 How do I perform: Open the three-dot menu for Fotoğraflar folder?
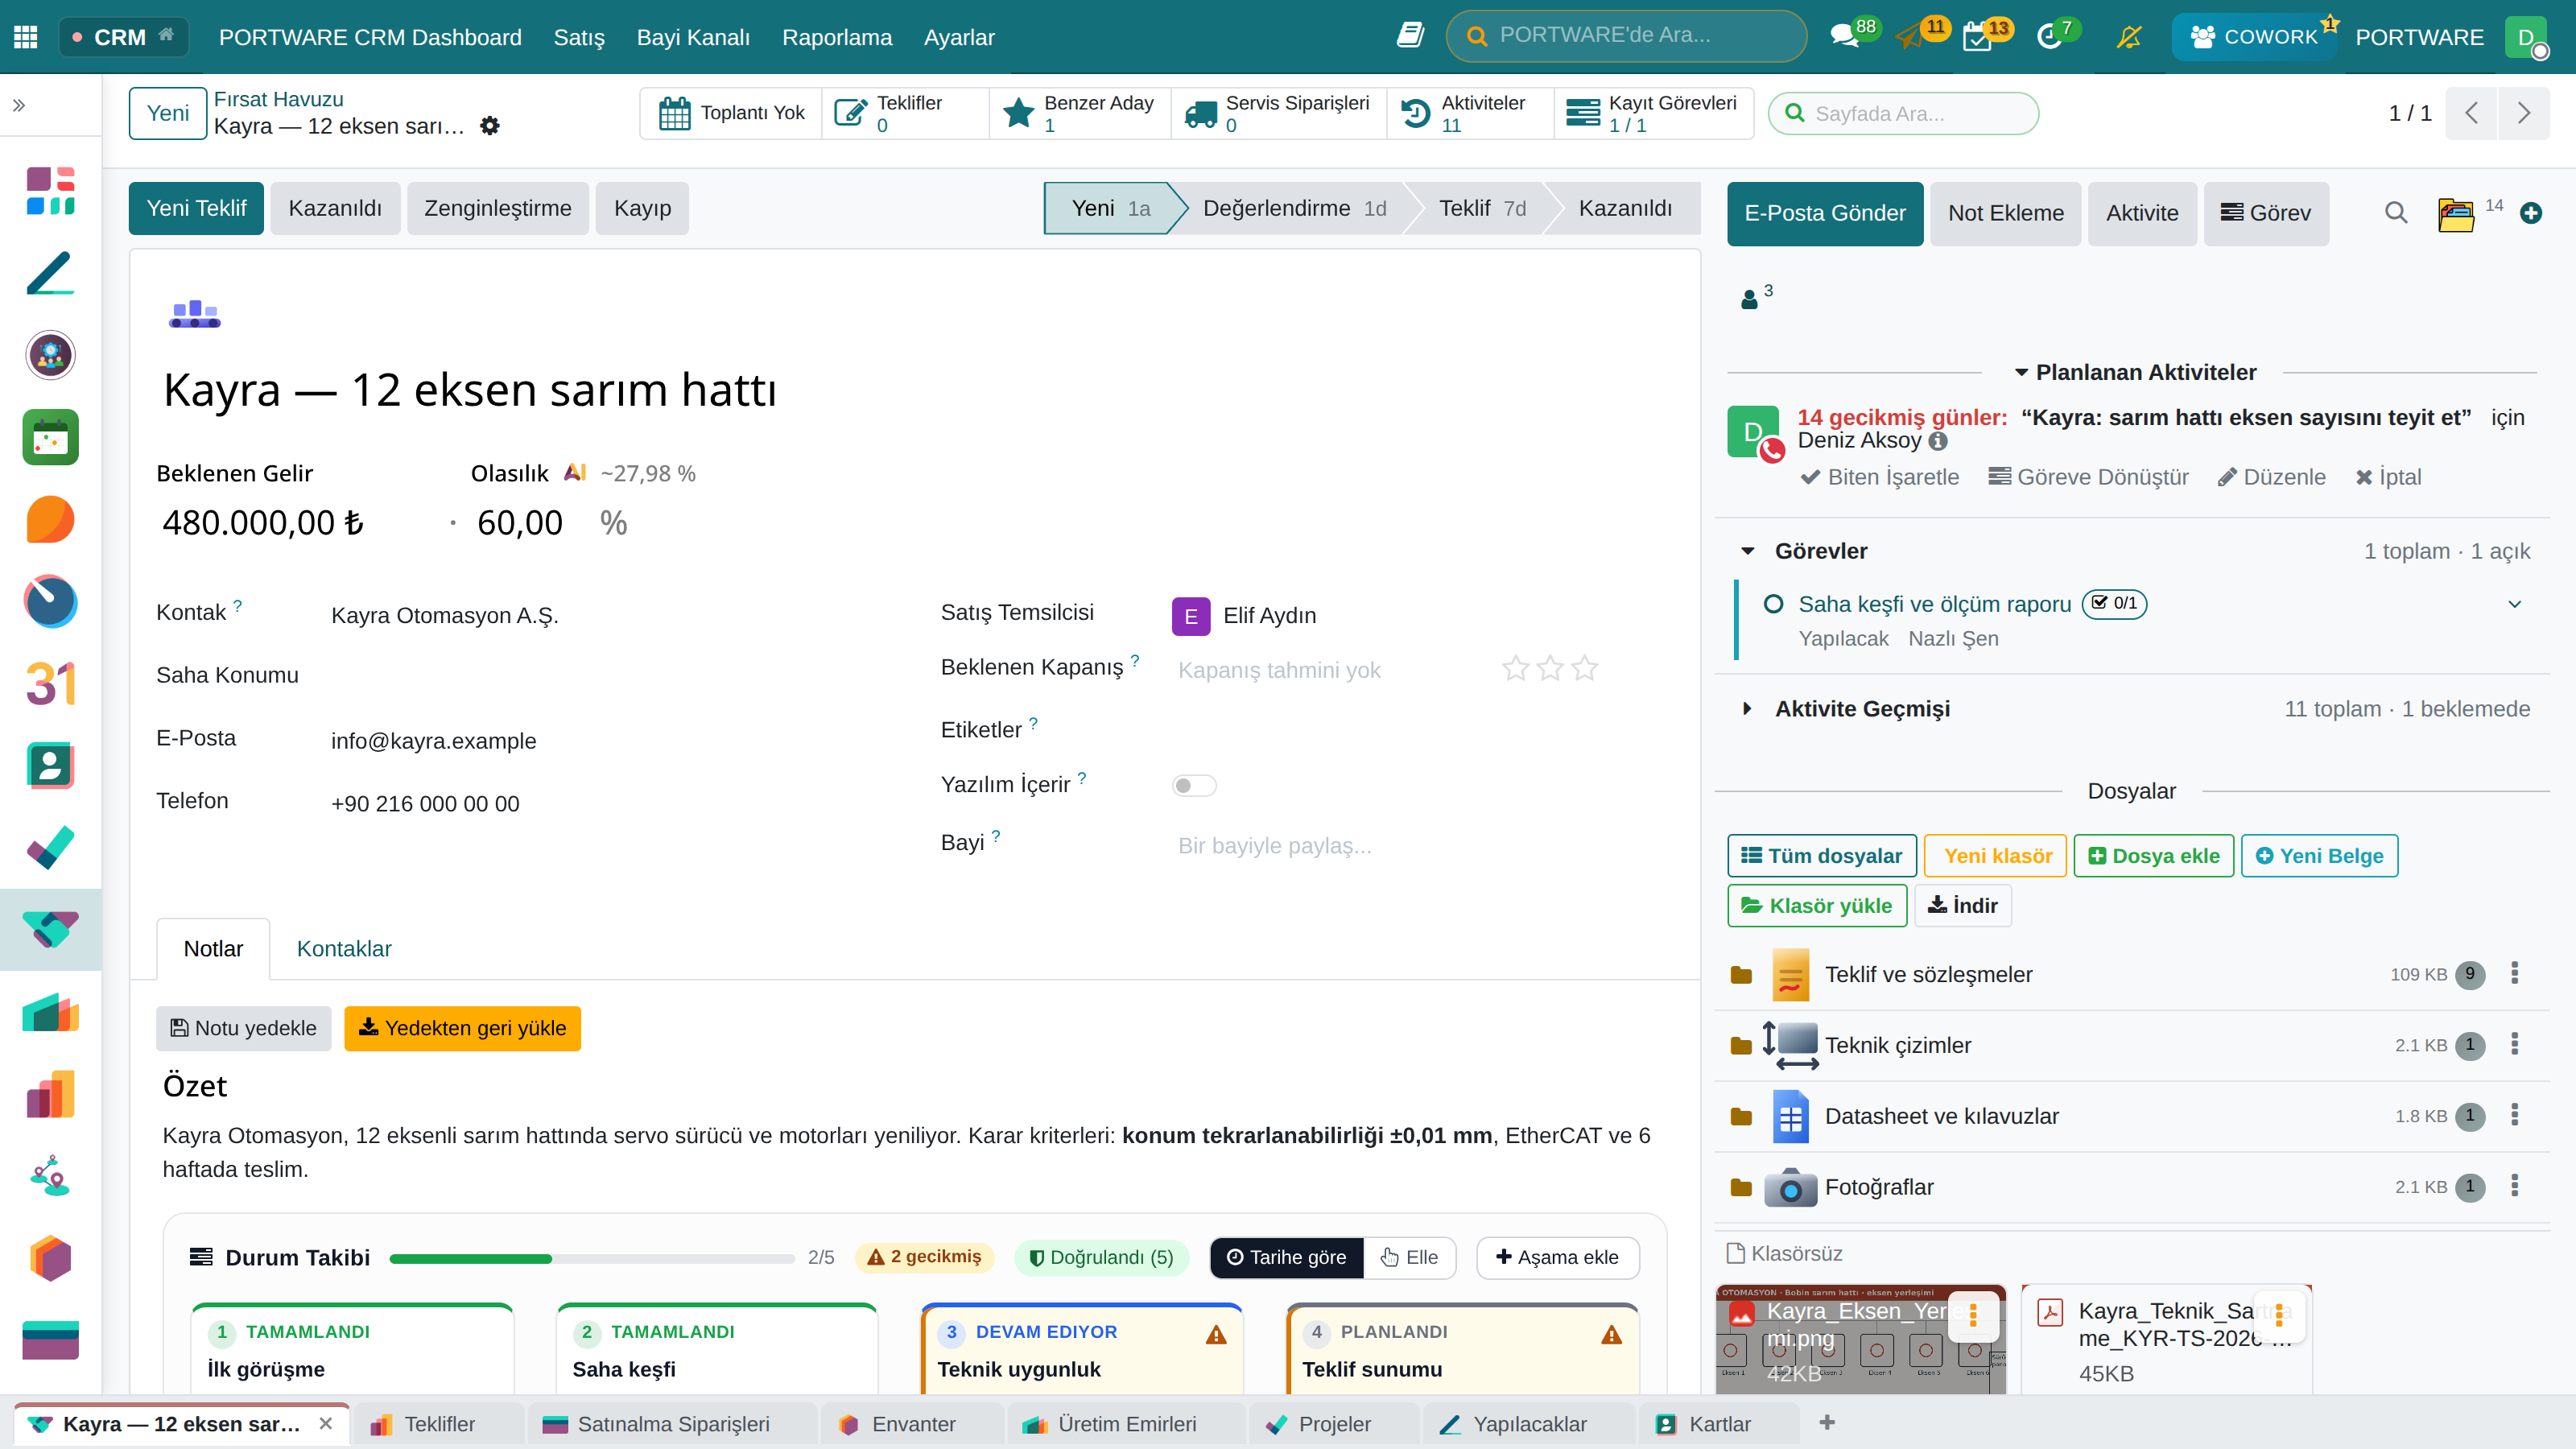(2515, 1186)
